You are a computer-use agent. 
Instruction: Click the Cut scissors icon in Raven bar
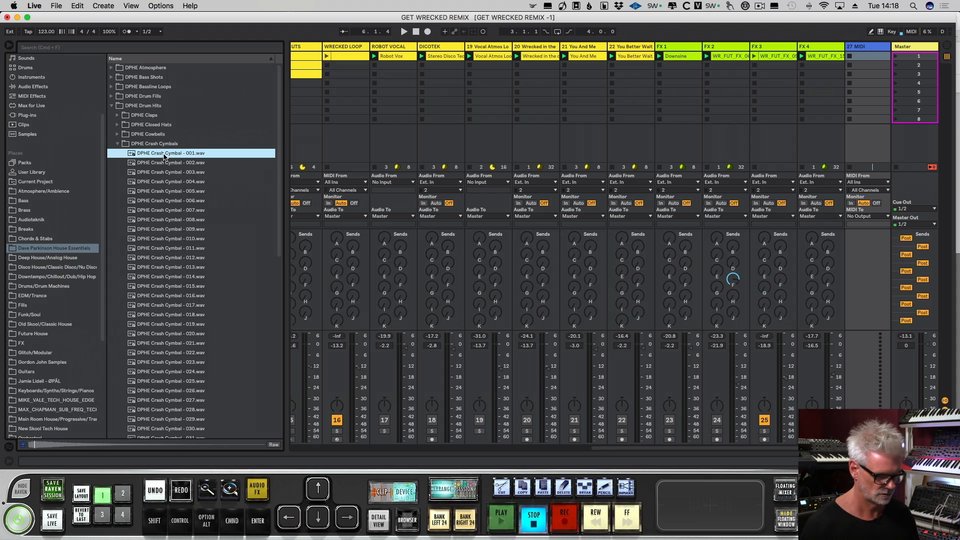[501, 488]
